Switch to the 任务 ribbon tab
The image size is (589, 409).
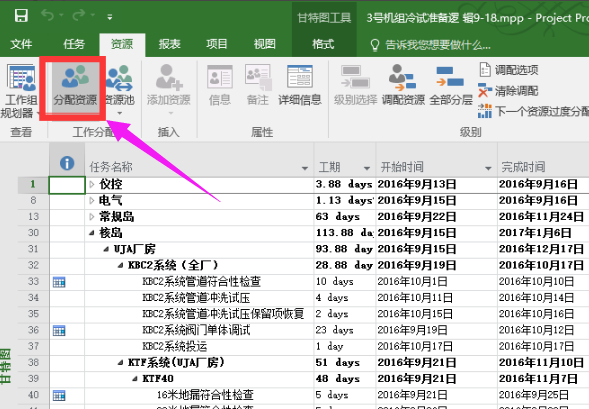coord(74,44)
